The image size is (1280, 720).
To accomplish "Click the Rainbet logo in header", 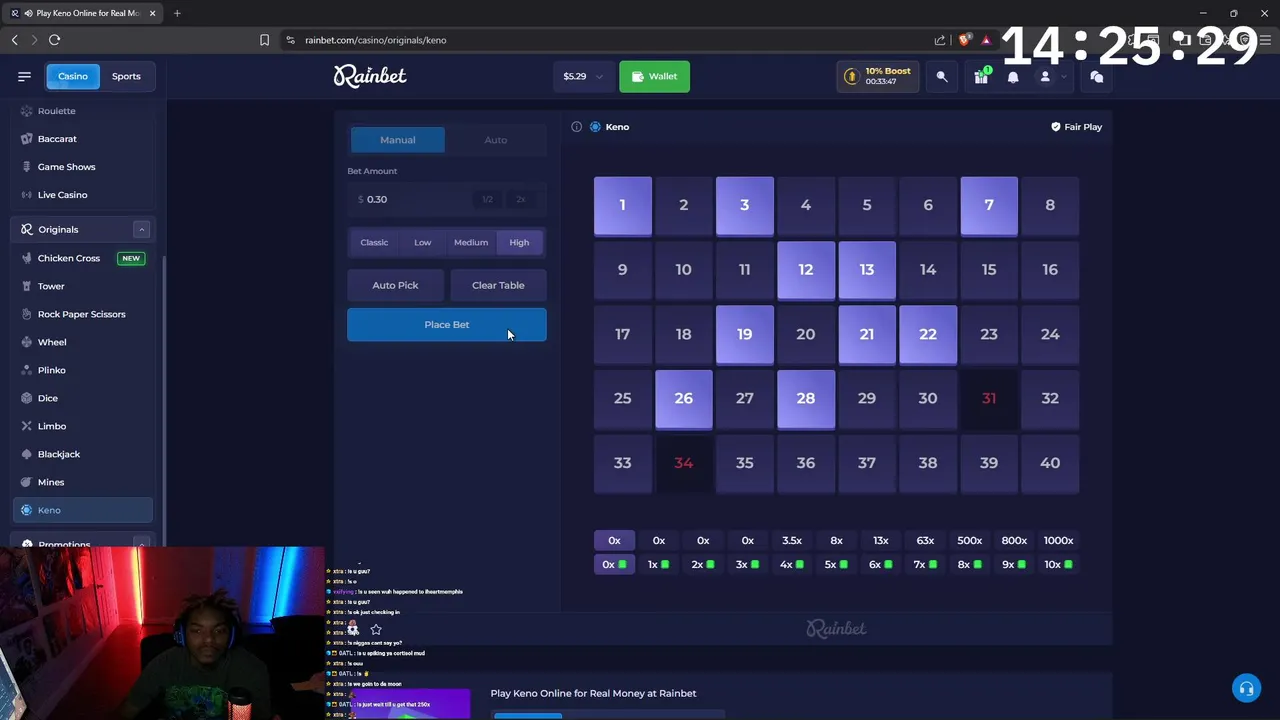I will click(370, 76).
